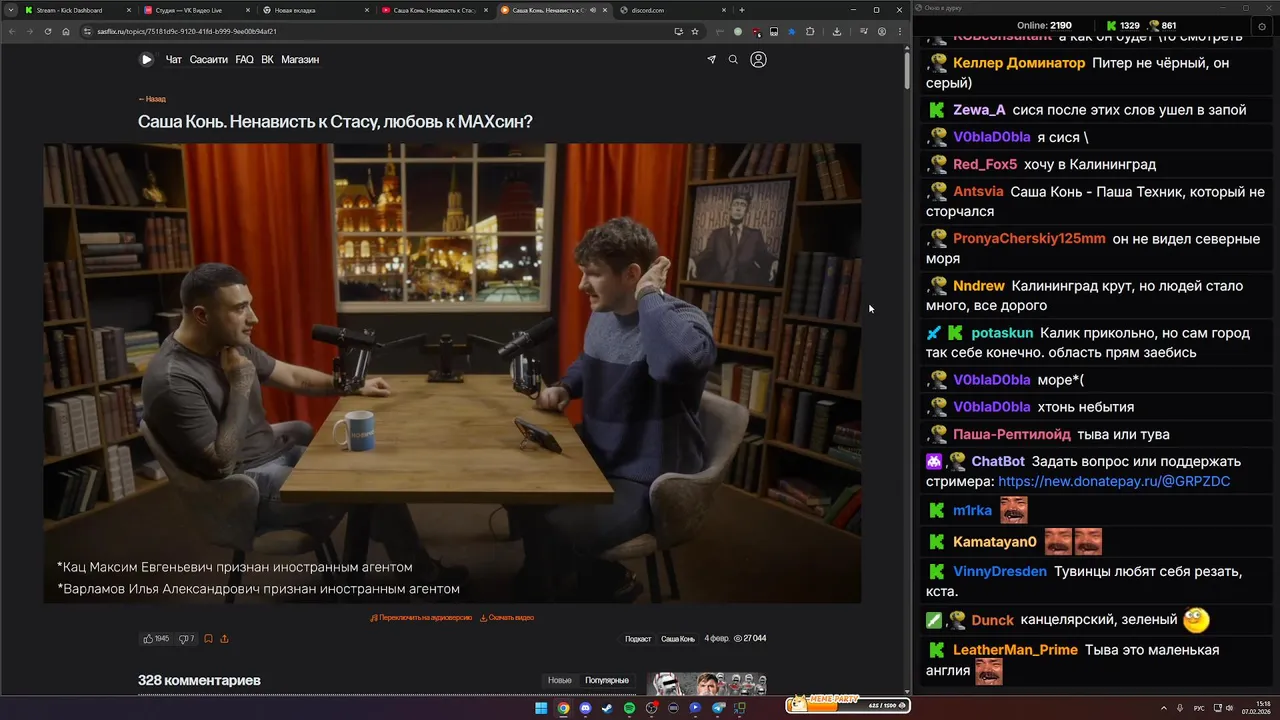
Task: Bookmark this page with star icon
Action: (695, 31)
